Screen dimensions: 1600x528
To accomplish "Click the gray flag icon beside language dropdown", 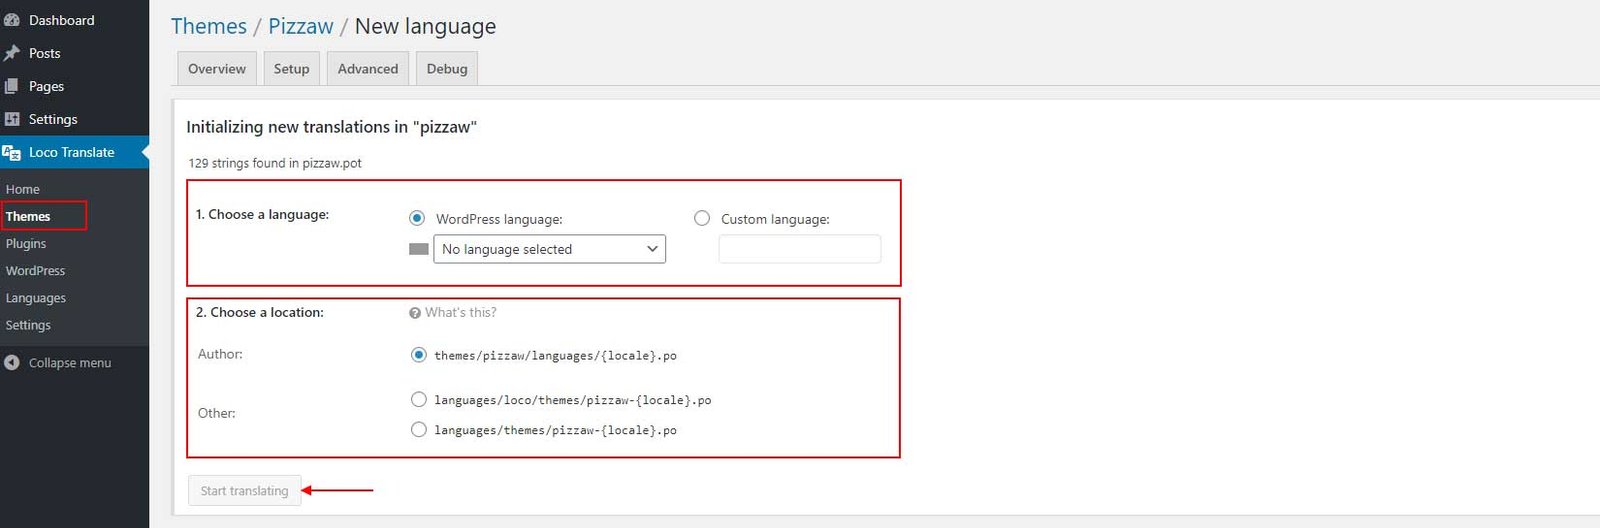I will (x=419, y=249).
